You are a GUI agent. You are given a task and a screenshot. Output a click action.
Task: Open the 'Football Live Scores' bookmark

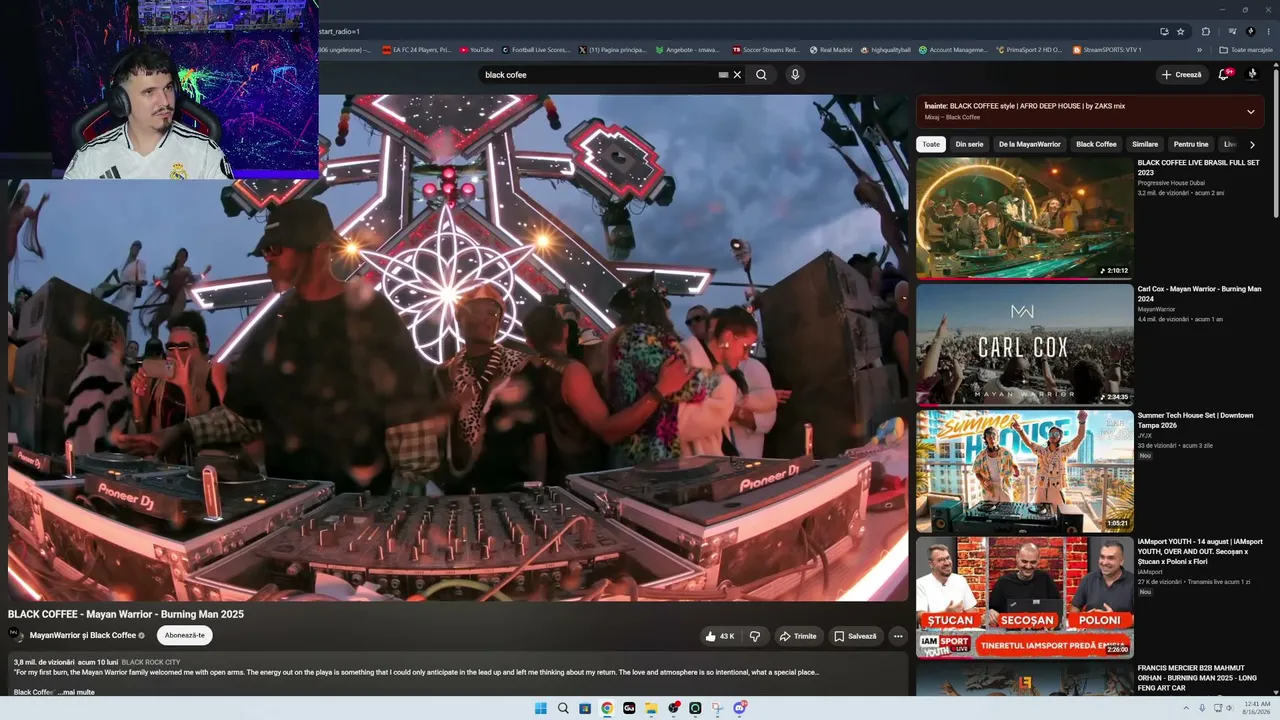pyautogui.click(x=536, y=49)
